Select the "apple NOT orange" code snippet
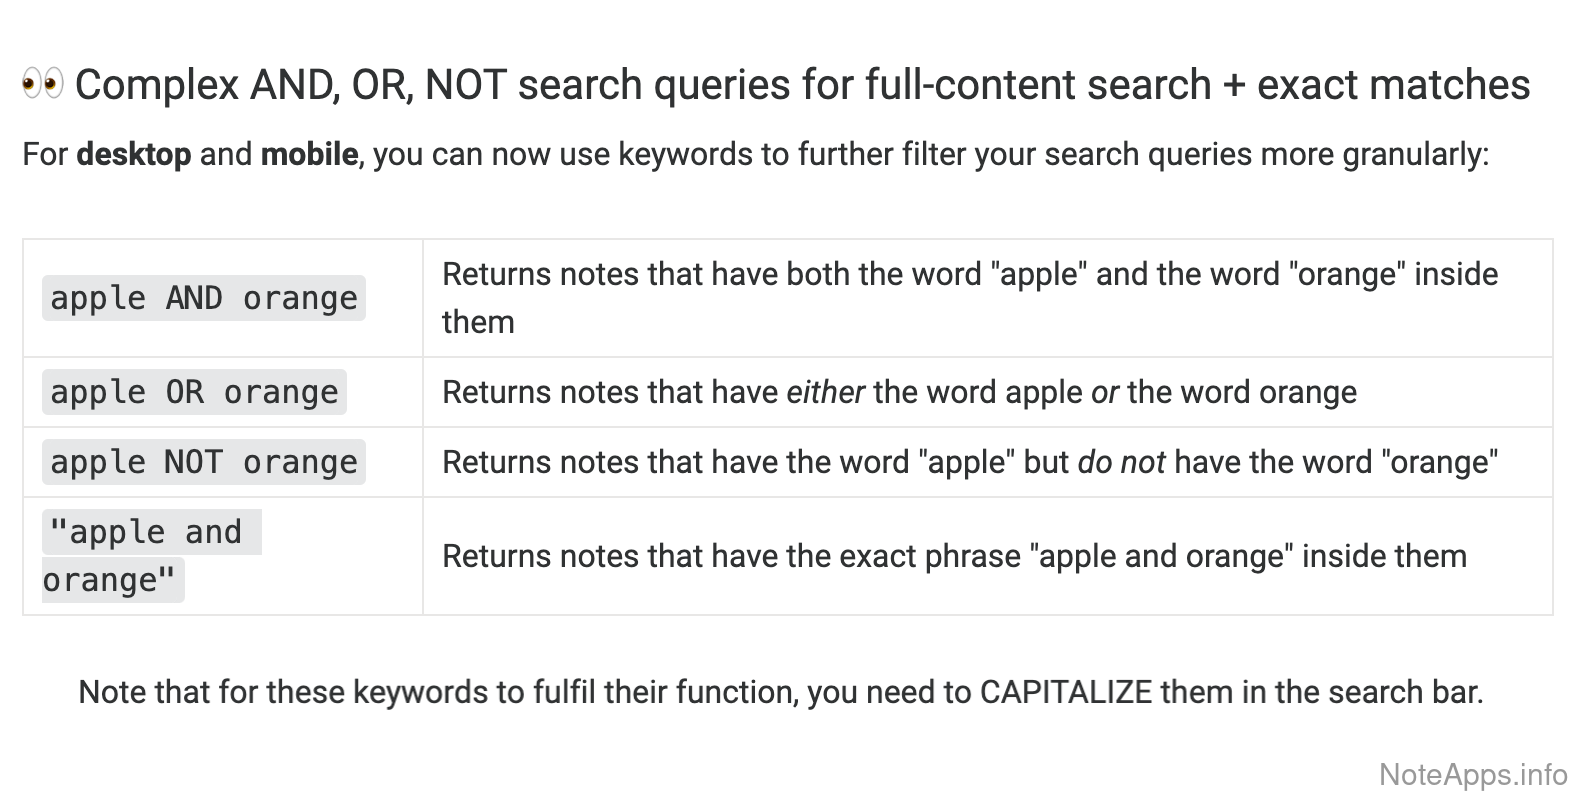This screenshot has height=794, width=1570. (x=203, y=462)
